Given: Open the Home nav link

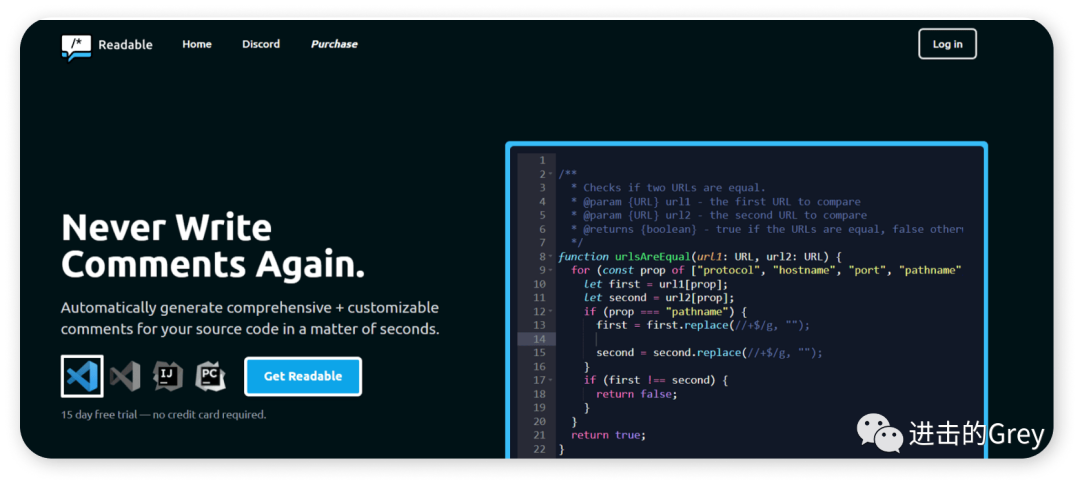Looking at the screenshot, I should tap(197, 44).
